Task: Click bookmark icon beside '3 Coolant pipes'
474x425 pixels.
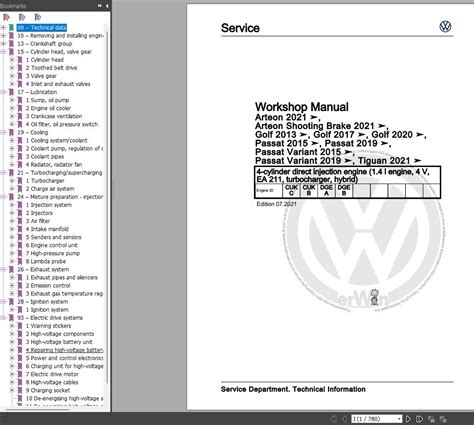Action: click(x=20, y=157)
